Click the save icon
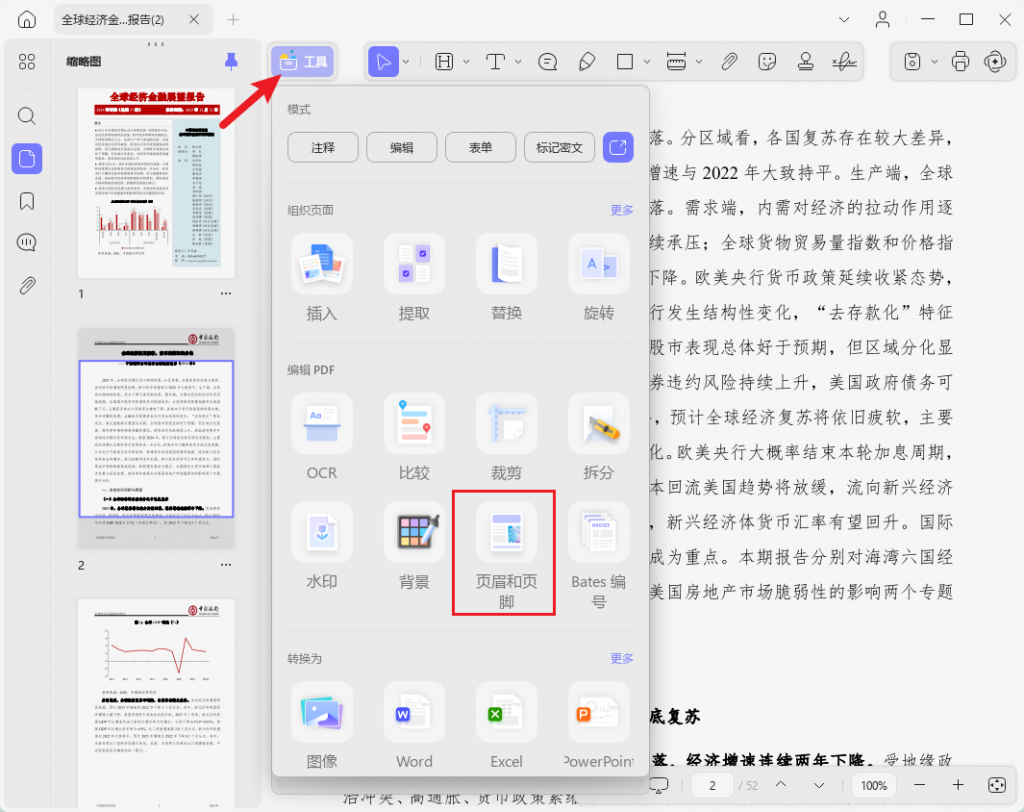This screenshot has height=812, width=1024. 912,61
